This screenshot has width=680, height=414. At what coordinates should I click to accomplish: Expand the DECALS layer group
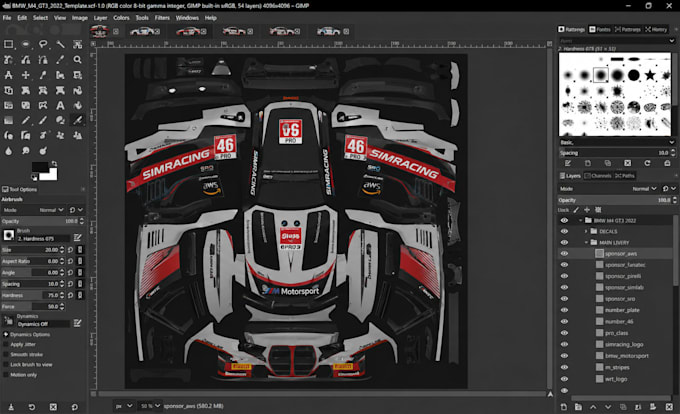click(586, 231)
